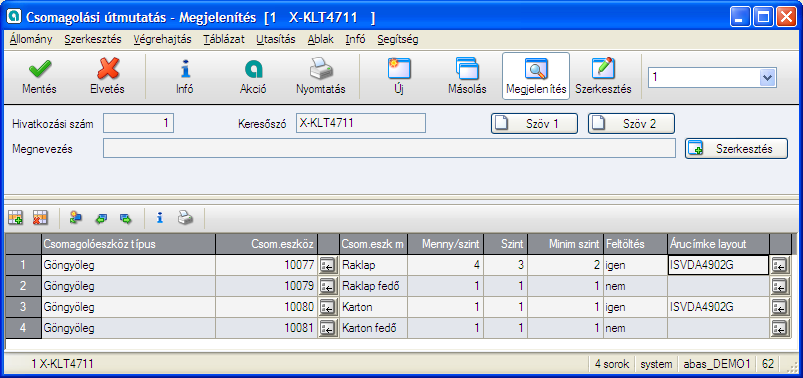Open the Szerkesztés menu
This screenshot has width=803, height=378.
click(93, 39)
